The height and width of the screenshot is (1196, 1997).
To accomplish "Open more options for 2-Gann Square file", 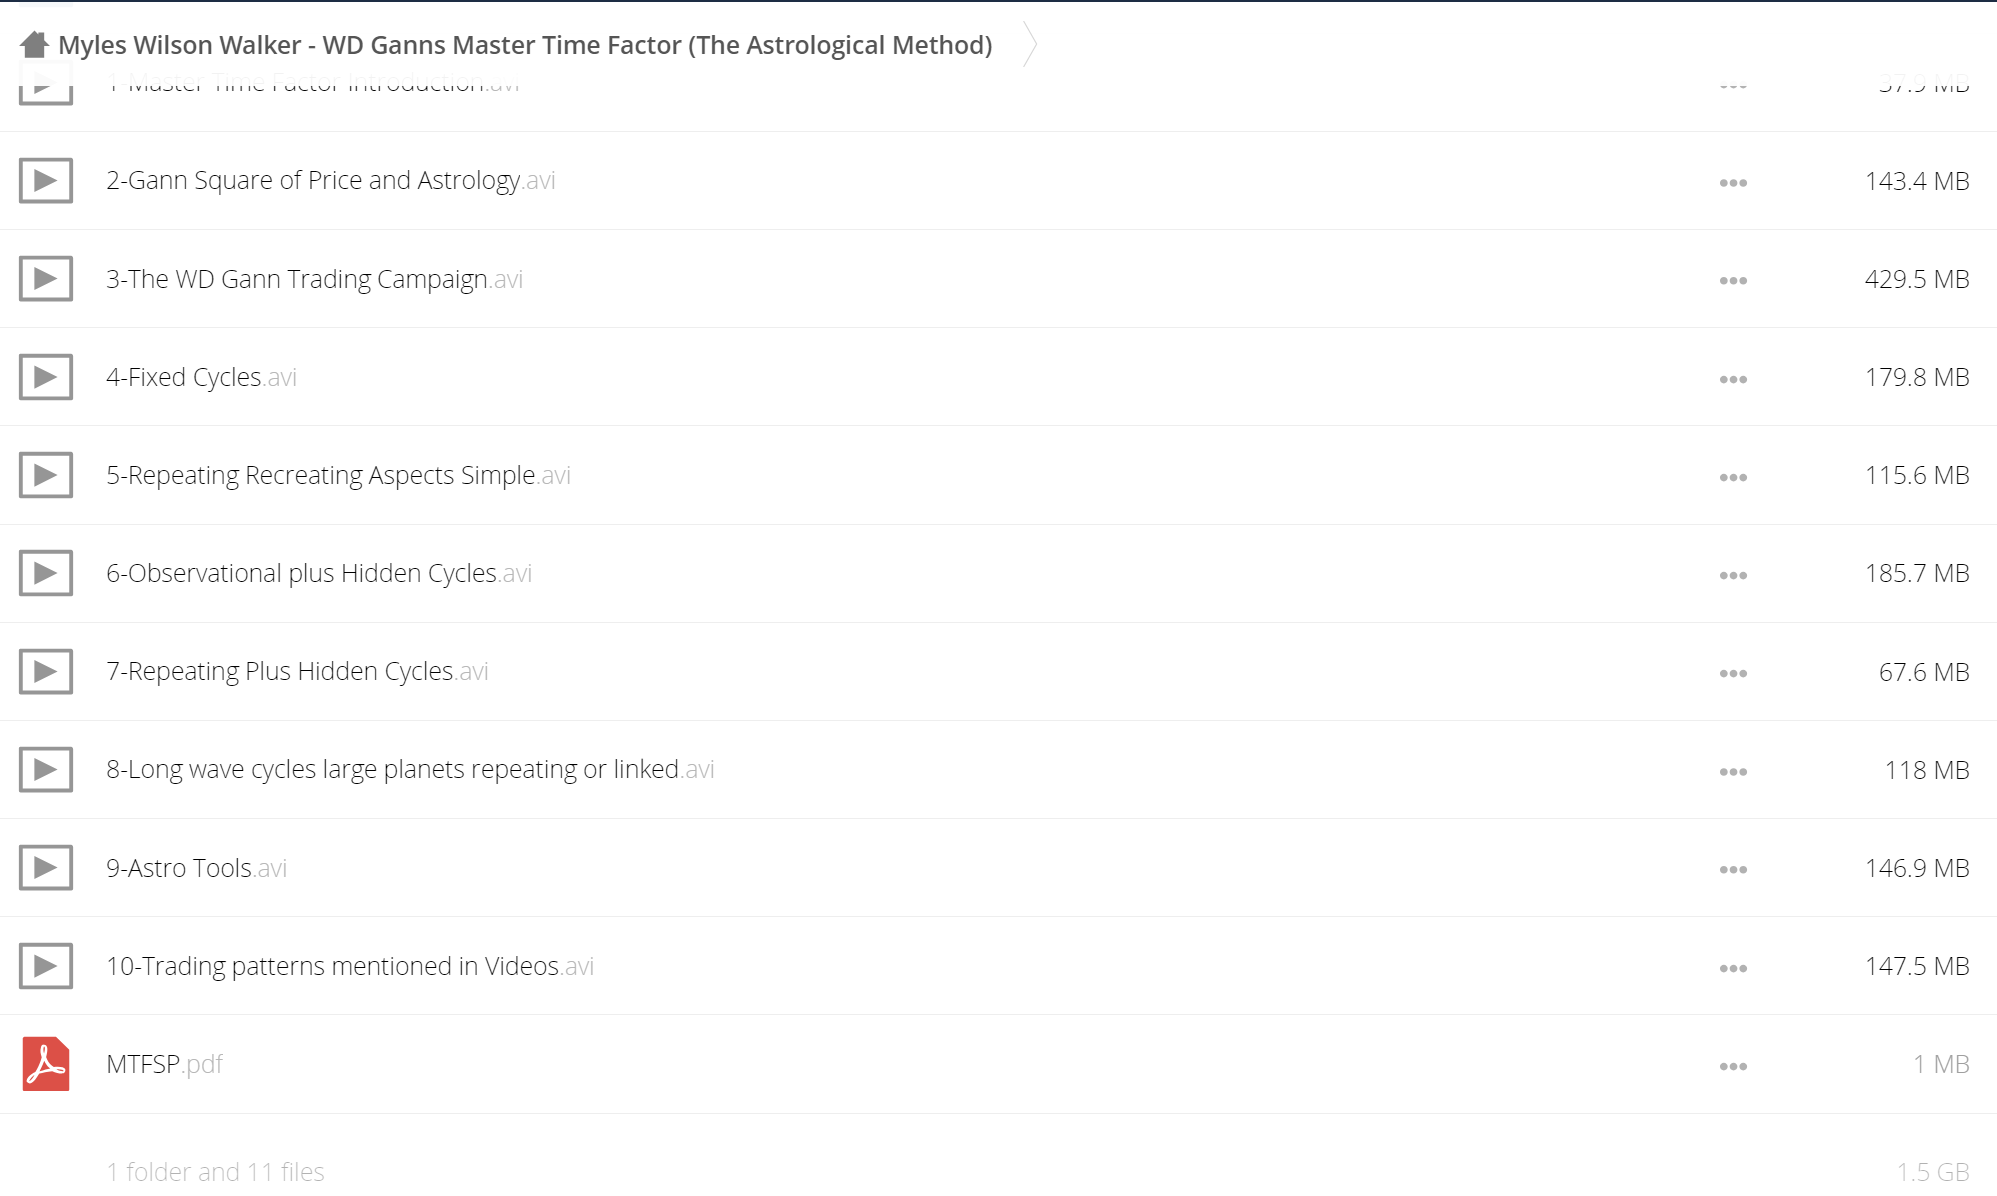I will (1733, 183).
